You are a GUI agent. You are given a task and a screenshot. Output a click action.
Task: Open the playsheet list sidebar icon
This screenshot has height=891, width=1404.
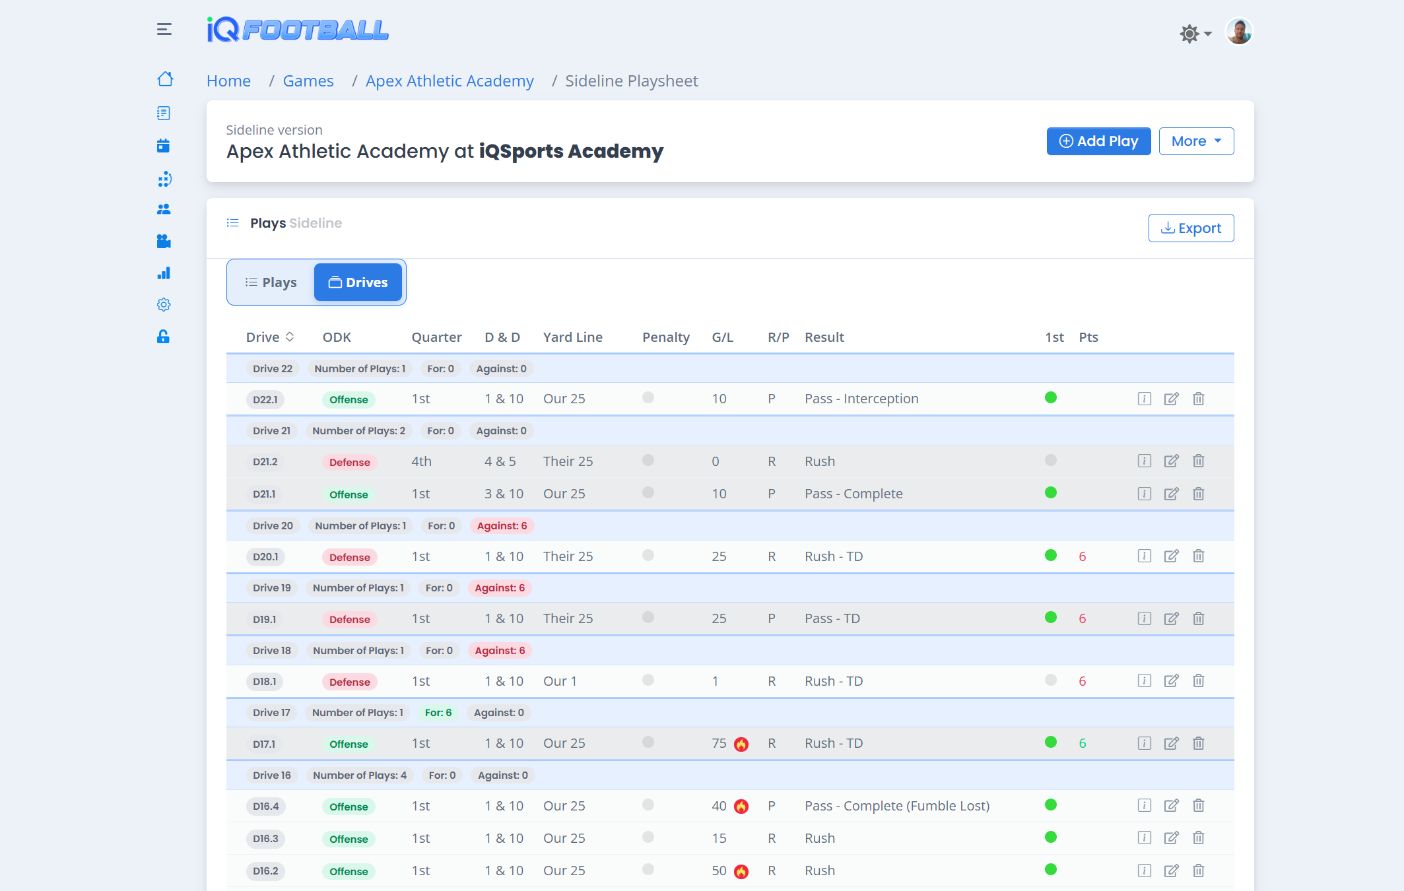click(x=164, y=113)
